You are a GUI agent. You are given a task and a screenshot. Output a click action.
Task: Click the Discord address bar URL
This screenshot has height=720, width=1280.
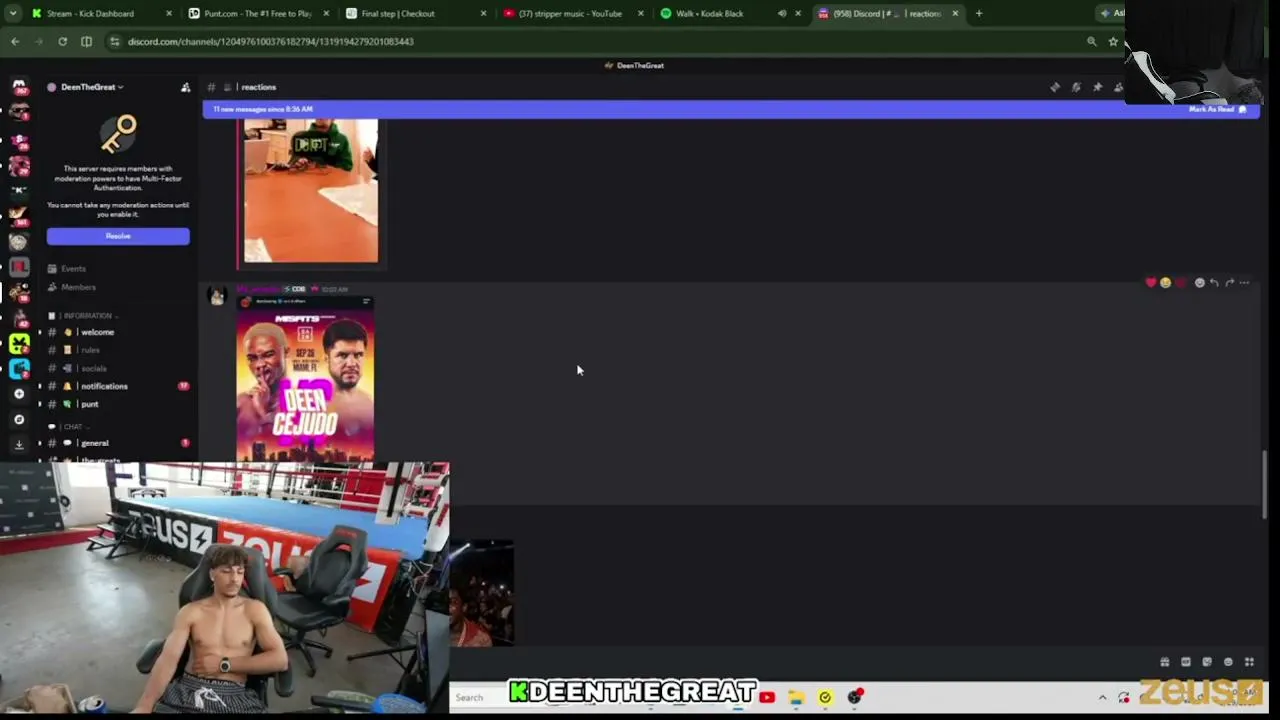[x=270, y=41]
